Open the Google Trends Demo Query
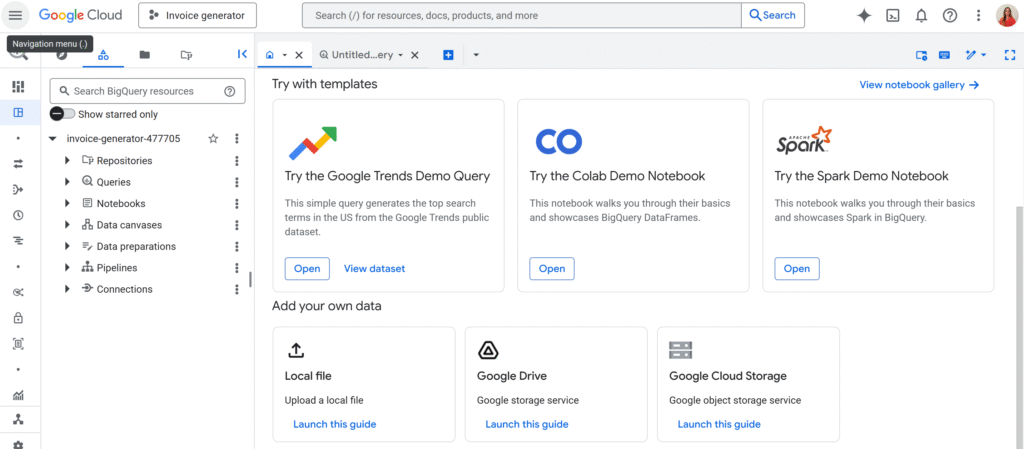 point(307,268)
